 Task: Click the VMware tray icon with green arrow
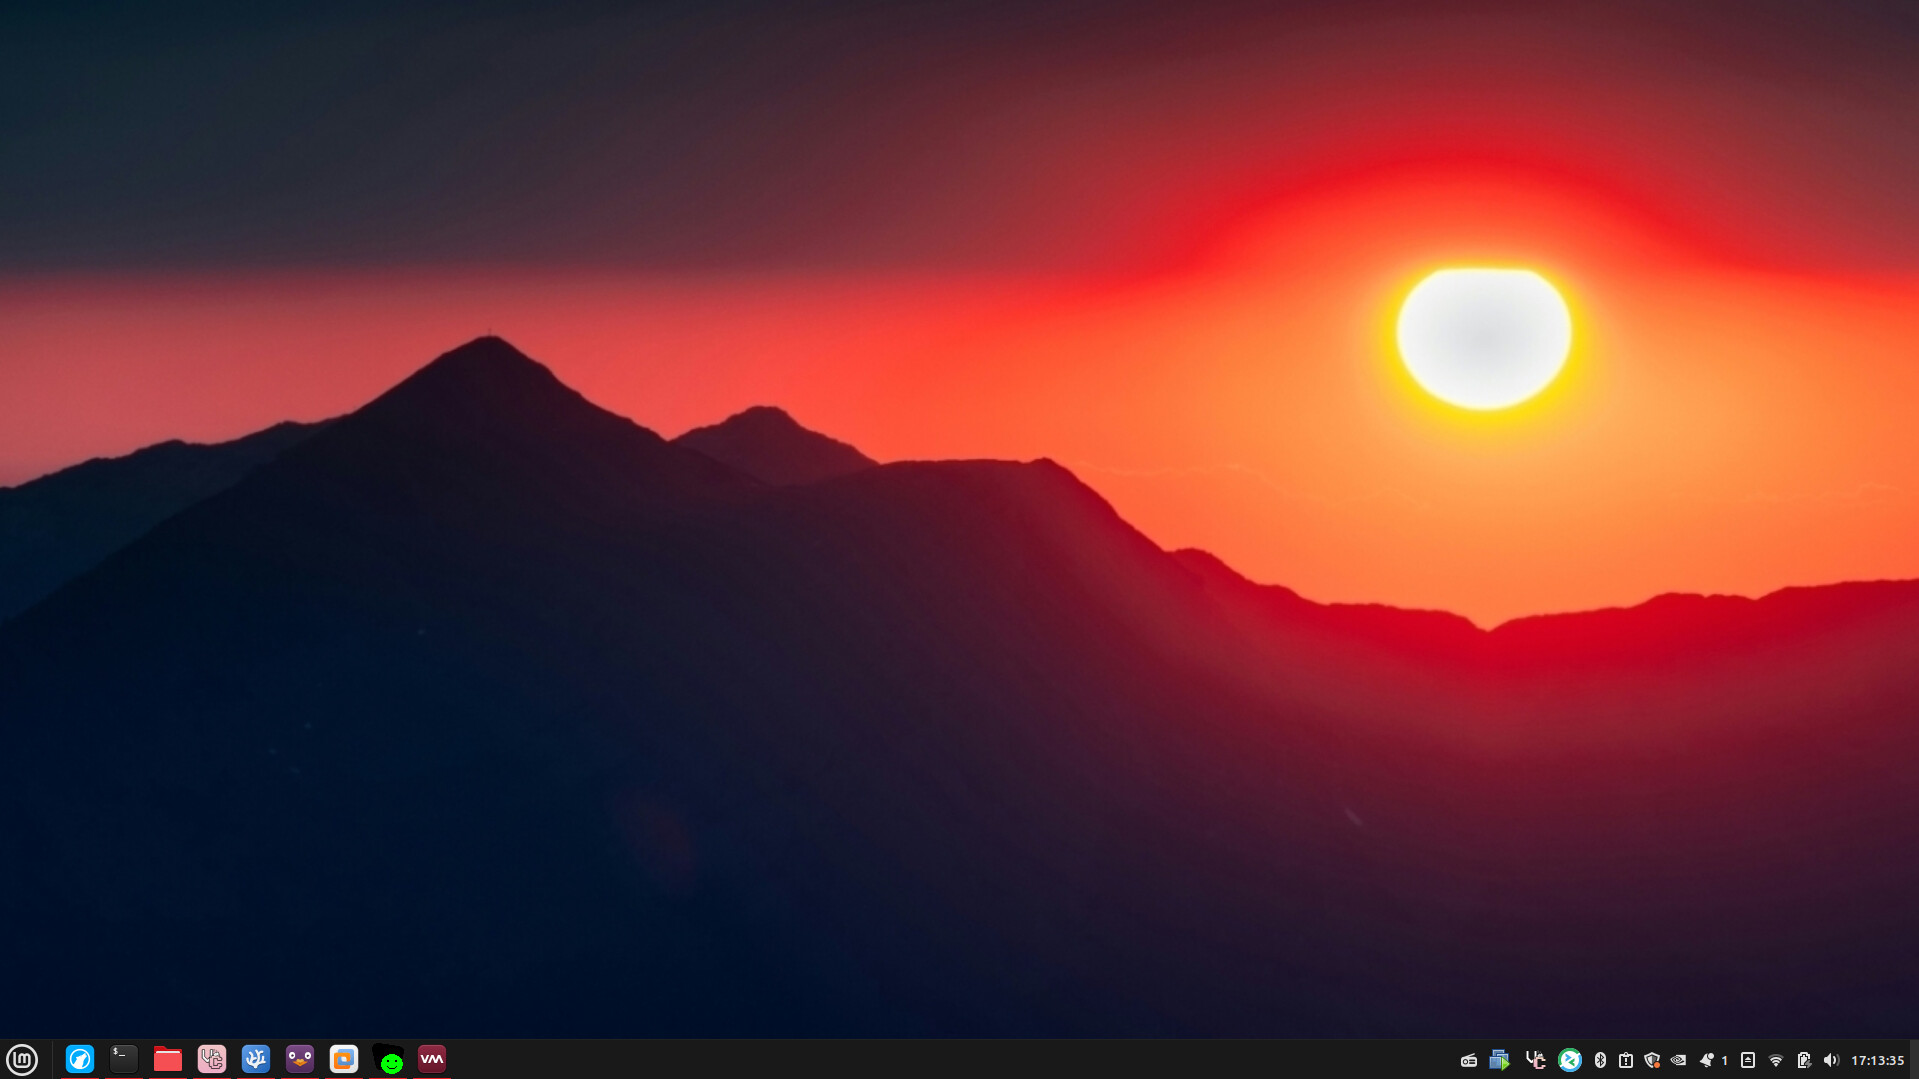tap(1499, 1060)
